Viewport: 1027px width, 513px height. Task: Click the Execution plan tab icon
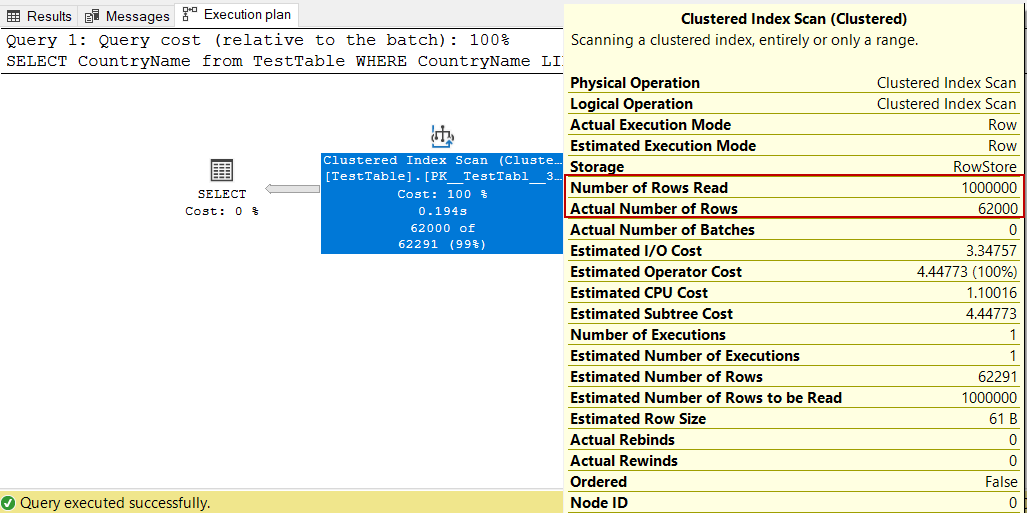[x=189, y=15]
